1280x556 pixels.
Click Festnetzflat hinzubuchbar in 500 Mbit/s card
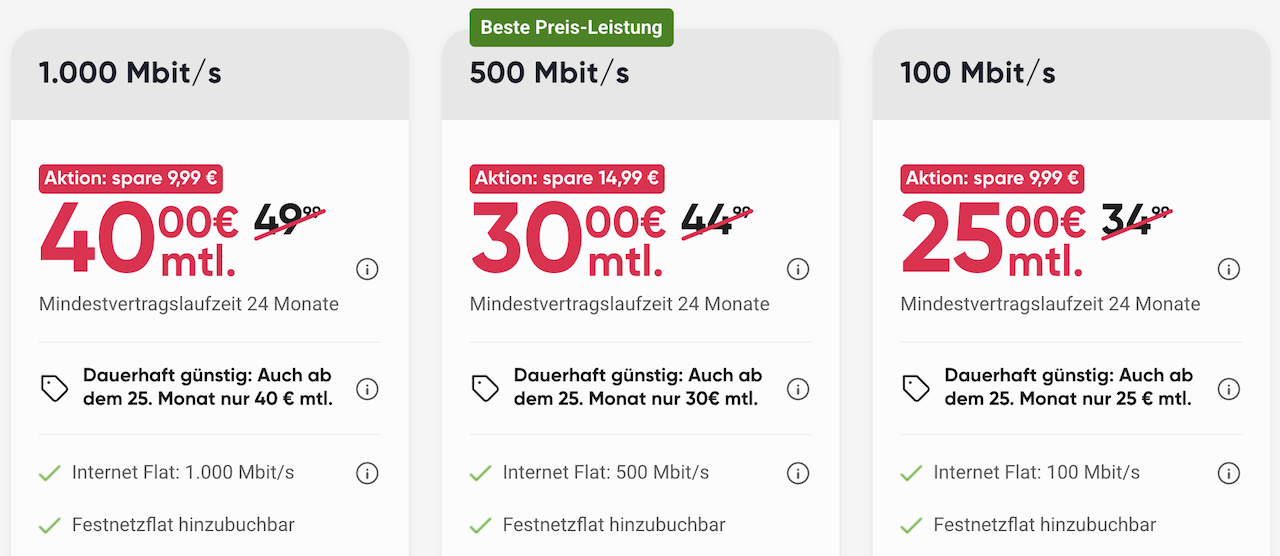coord(614,525)
